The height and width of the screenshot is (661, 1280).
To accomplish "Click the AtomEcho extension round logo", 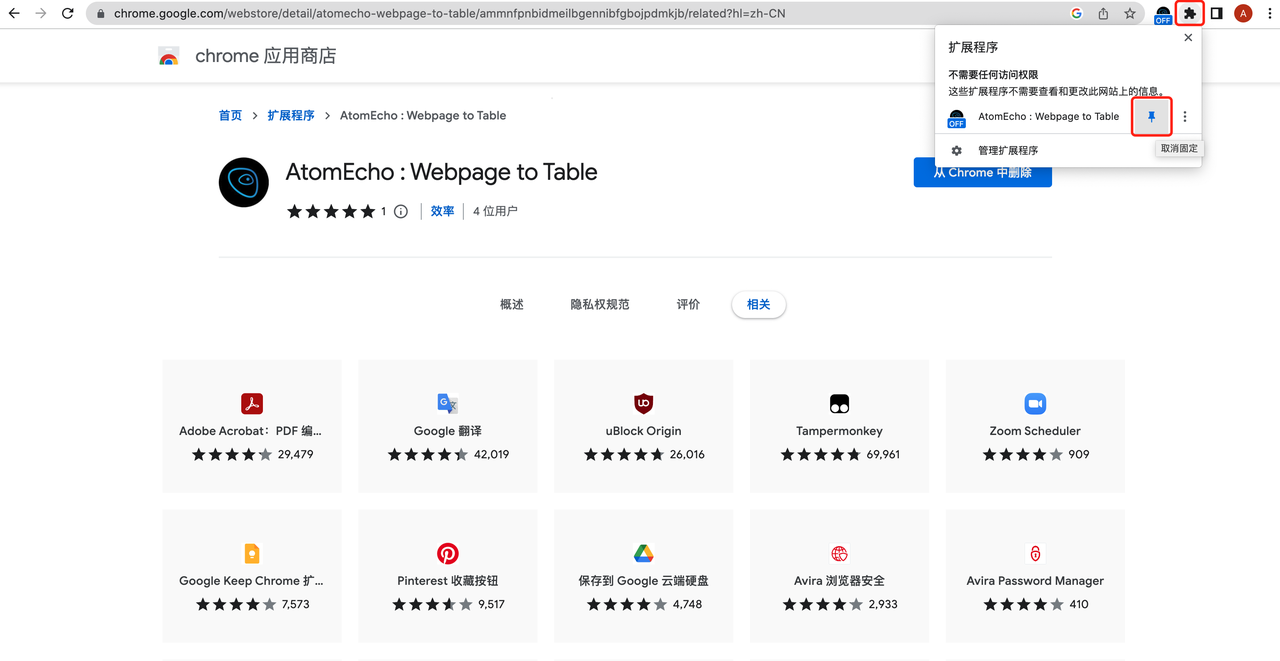I will tap(244, 182).
